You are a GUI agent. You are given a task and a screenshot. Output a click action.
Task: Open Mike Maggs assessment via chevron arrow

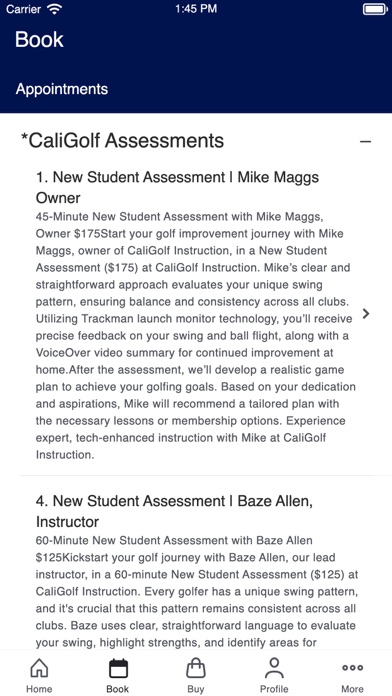[366, 314]
